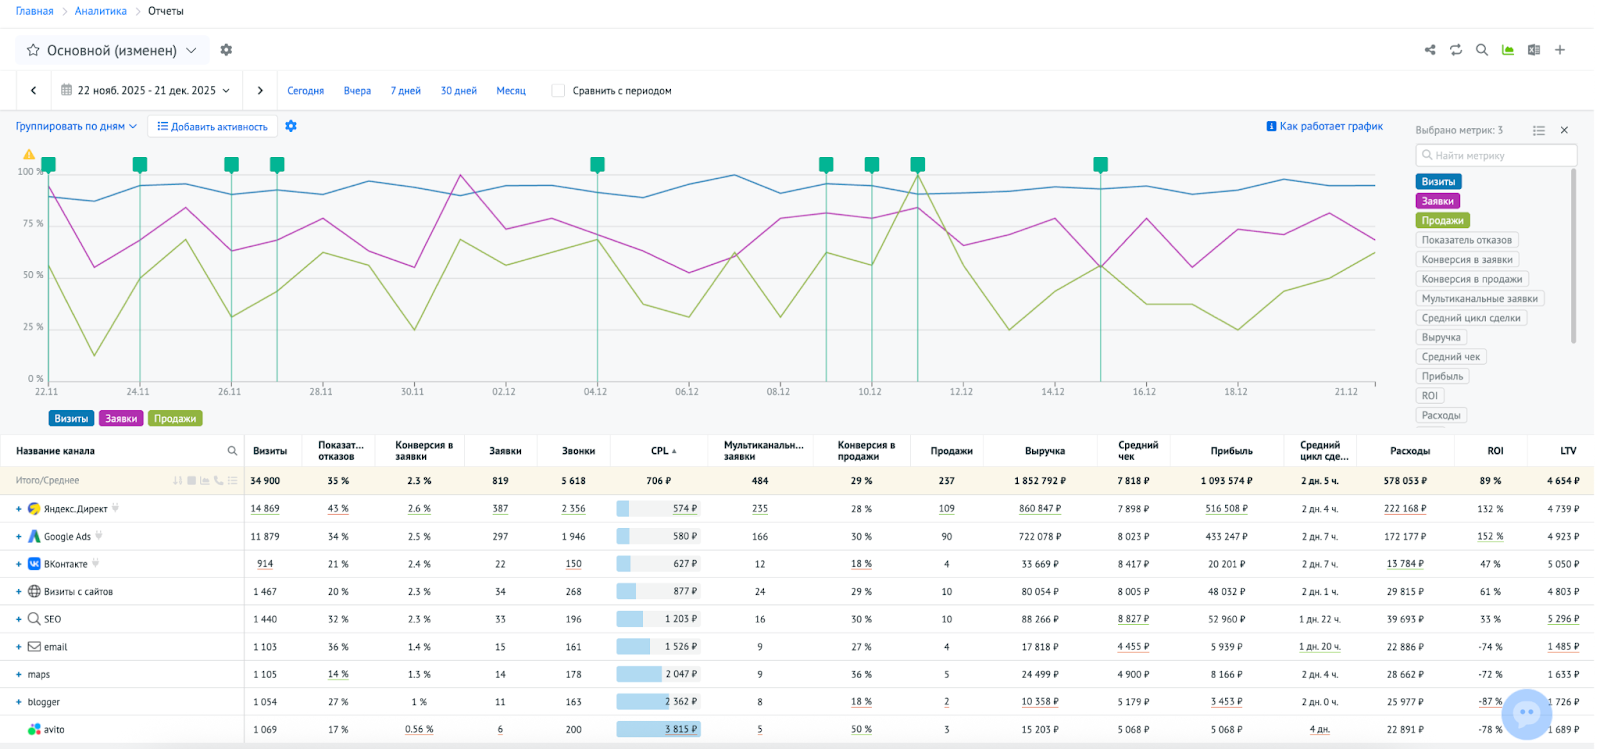Click the blue chart settings gear

tap(291, 126)
